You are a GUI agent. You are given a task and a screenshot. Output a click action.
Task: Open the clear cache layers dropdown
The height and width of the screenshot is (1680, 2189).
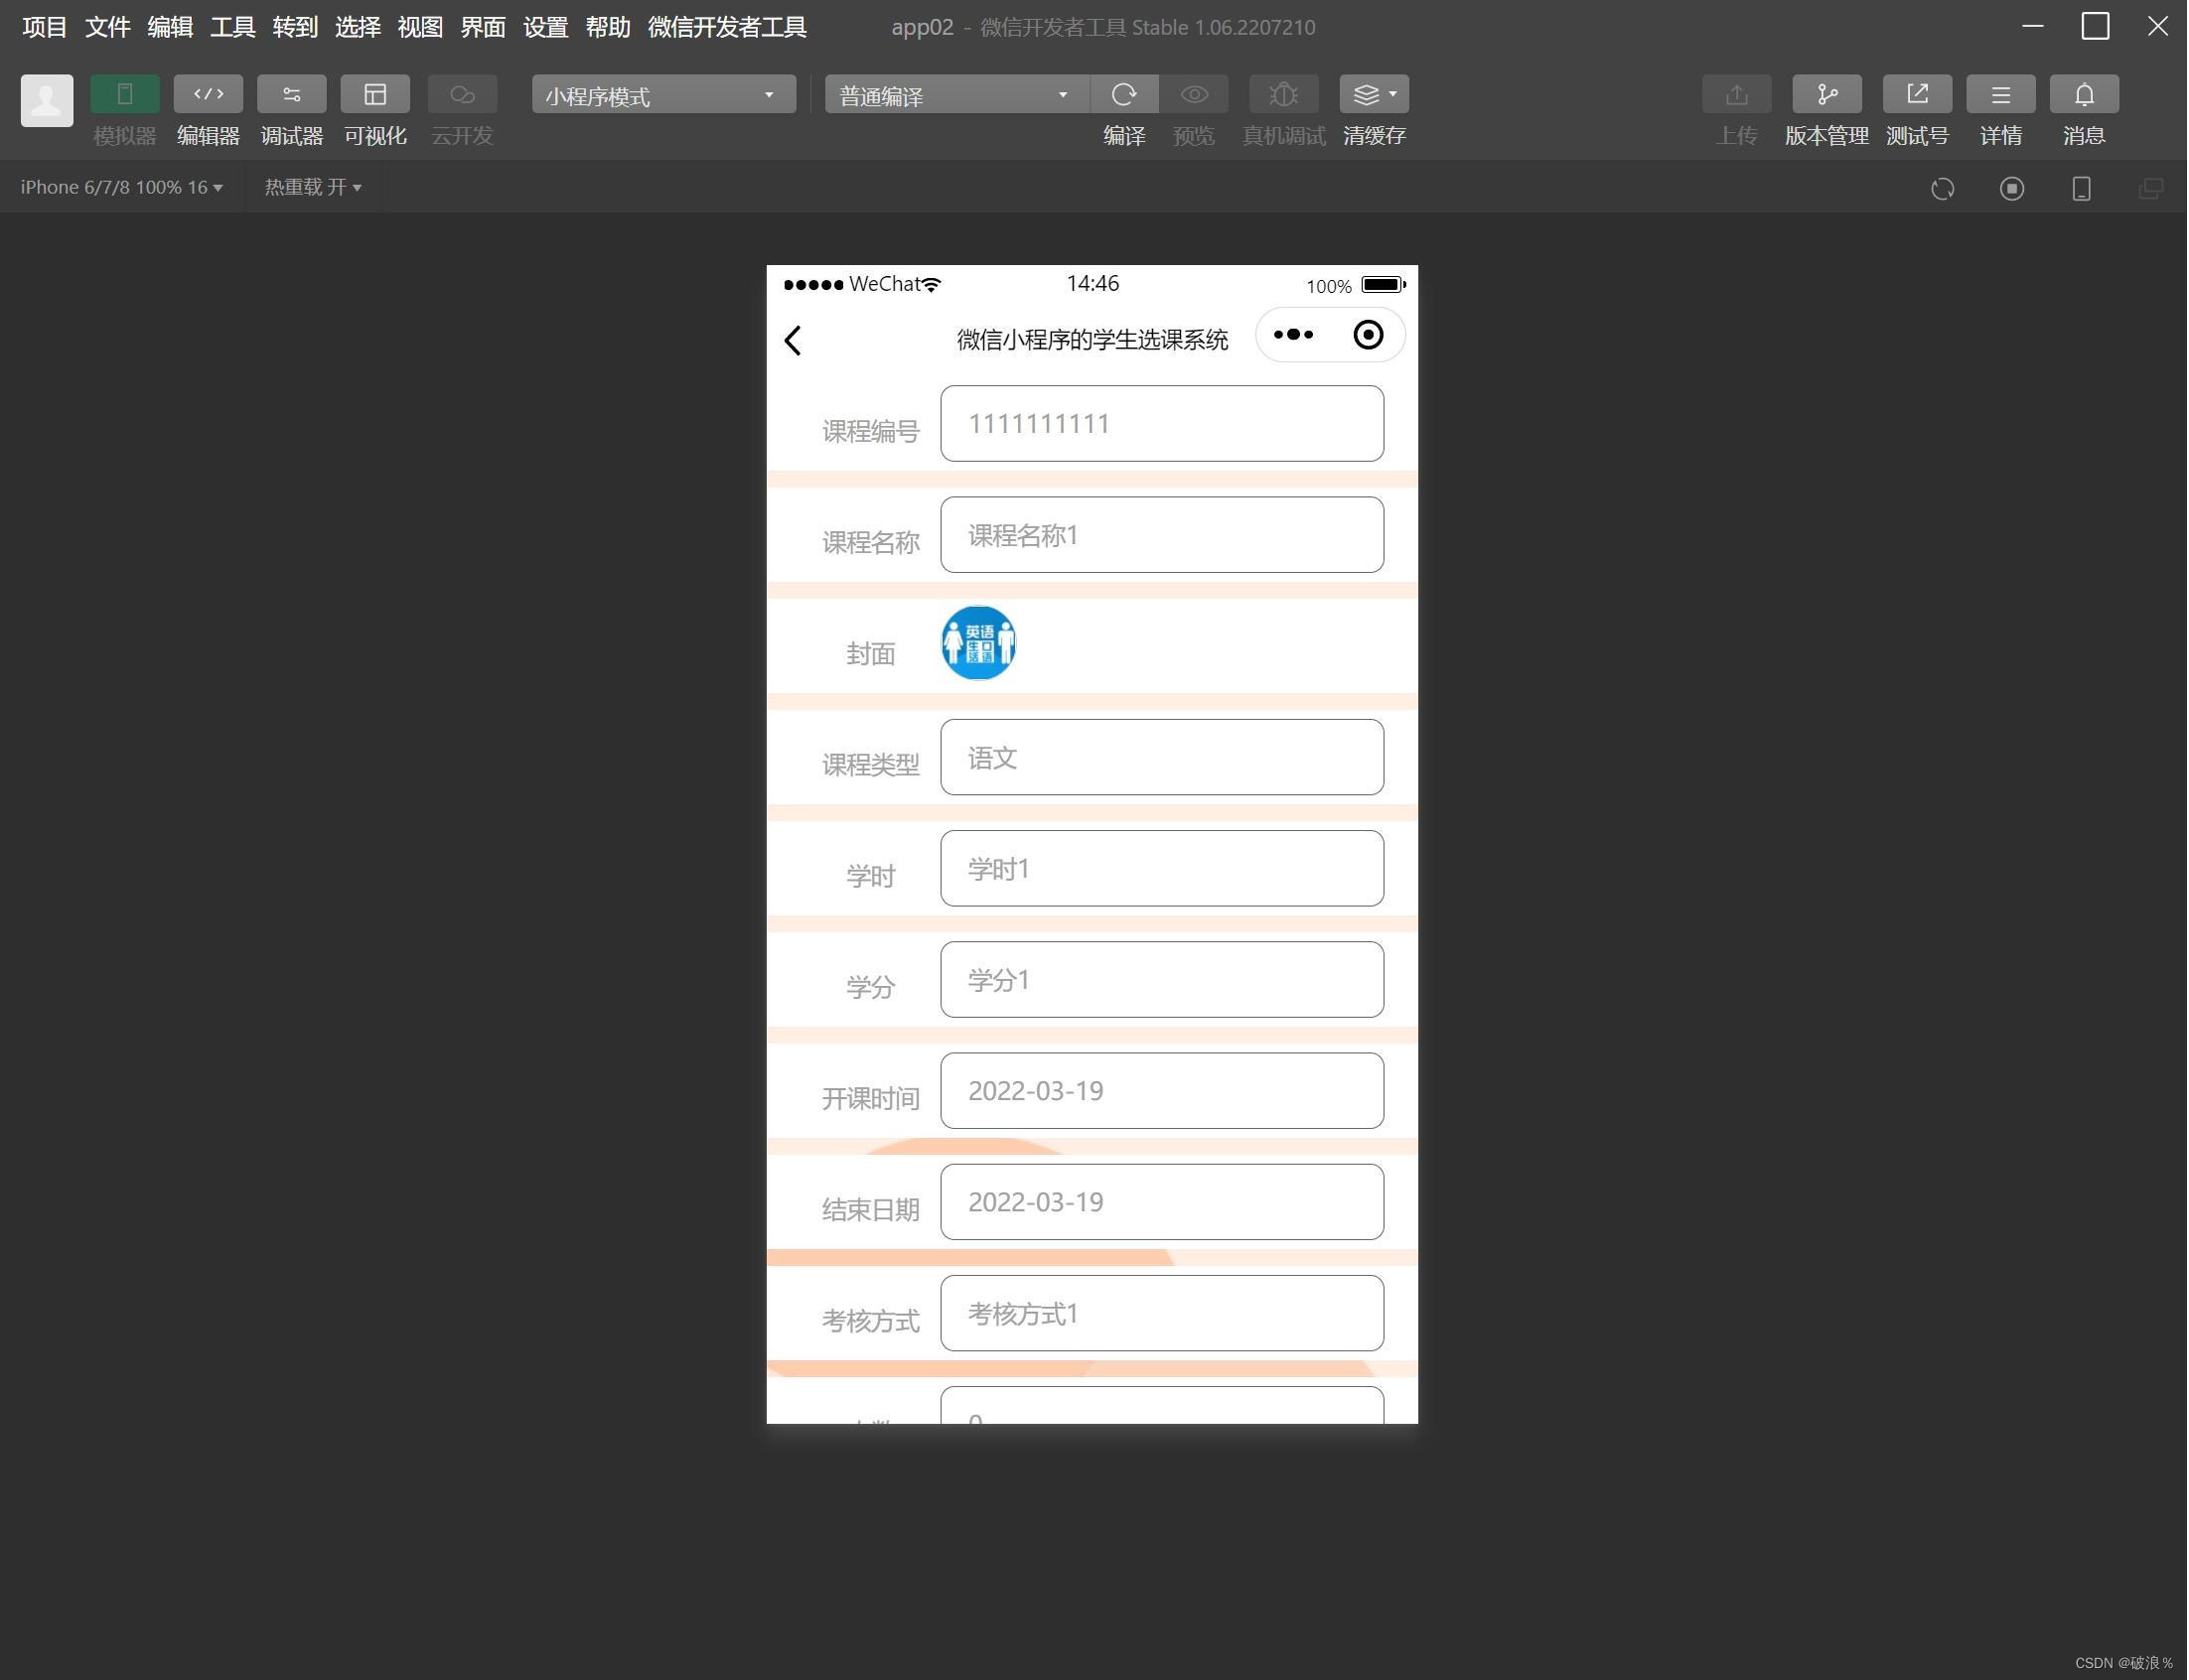(1375, 94)
